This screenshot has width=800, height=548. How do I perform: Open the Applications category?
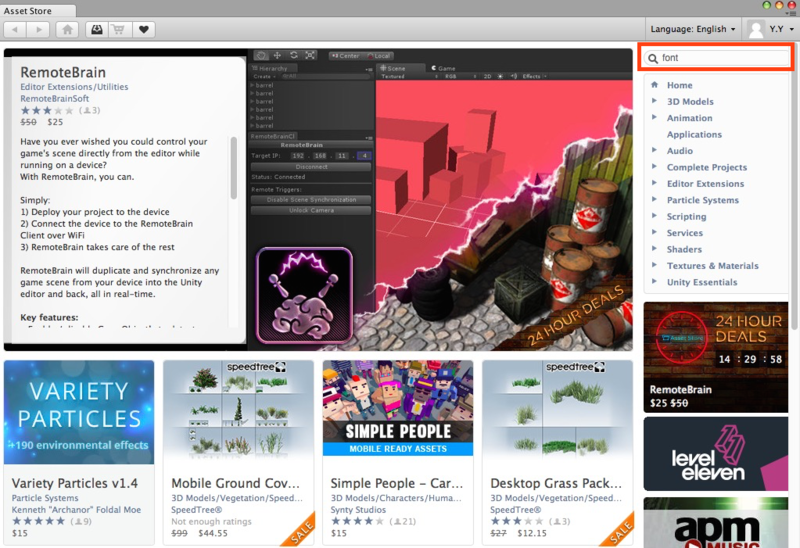pyautogui.click(x=694, y=134)
